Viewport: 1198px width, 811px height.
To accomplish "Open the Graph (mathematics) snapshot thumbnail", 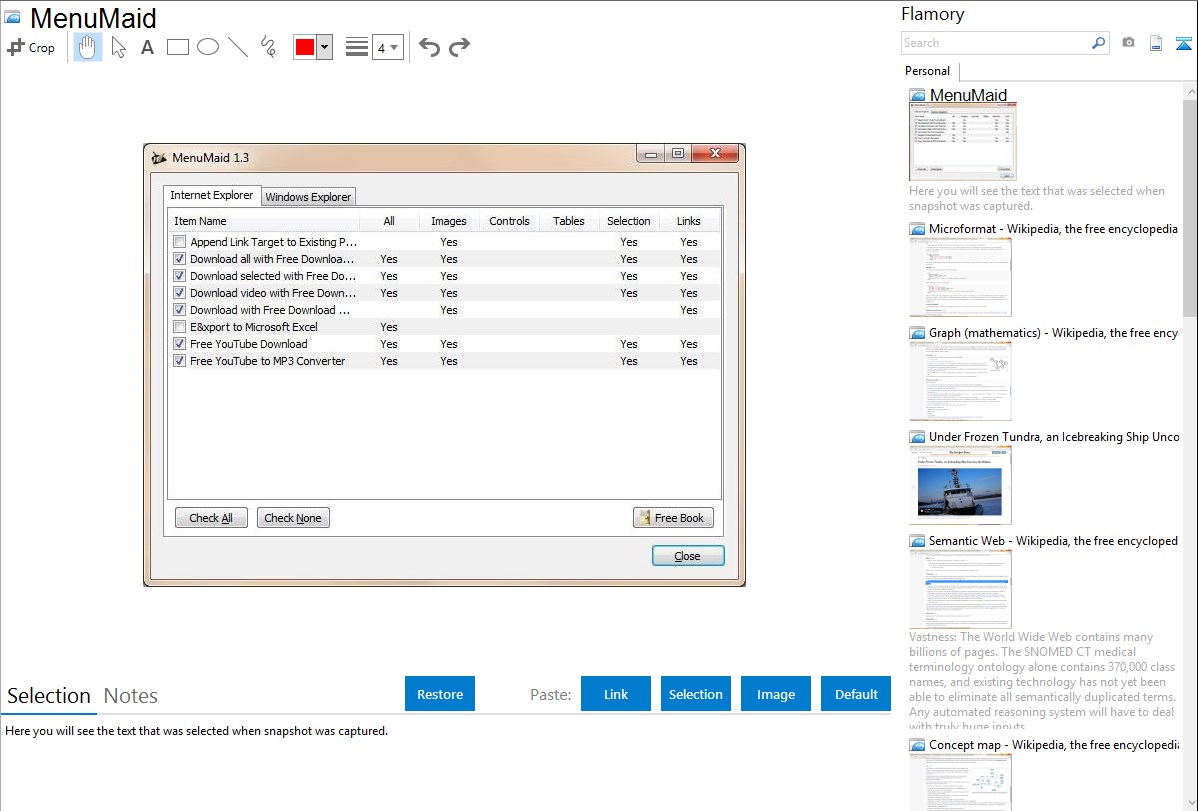I will point(960,381).
